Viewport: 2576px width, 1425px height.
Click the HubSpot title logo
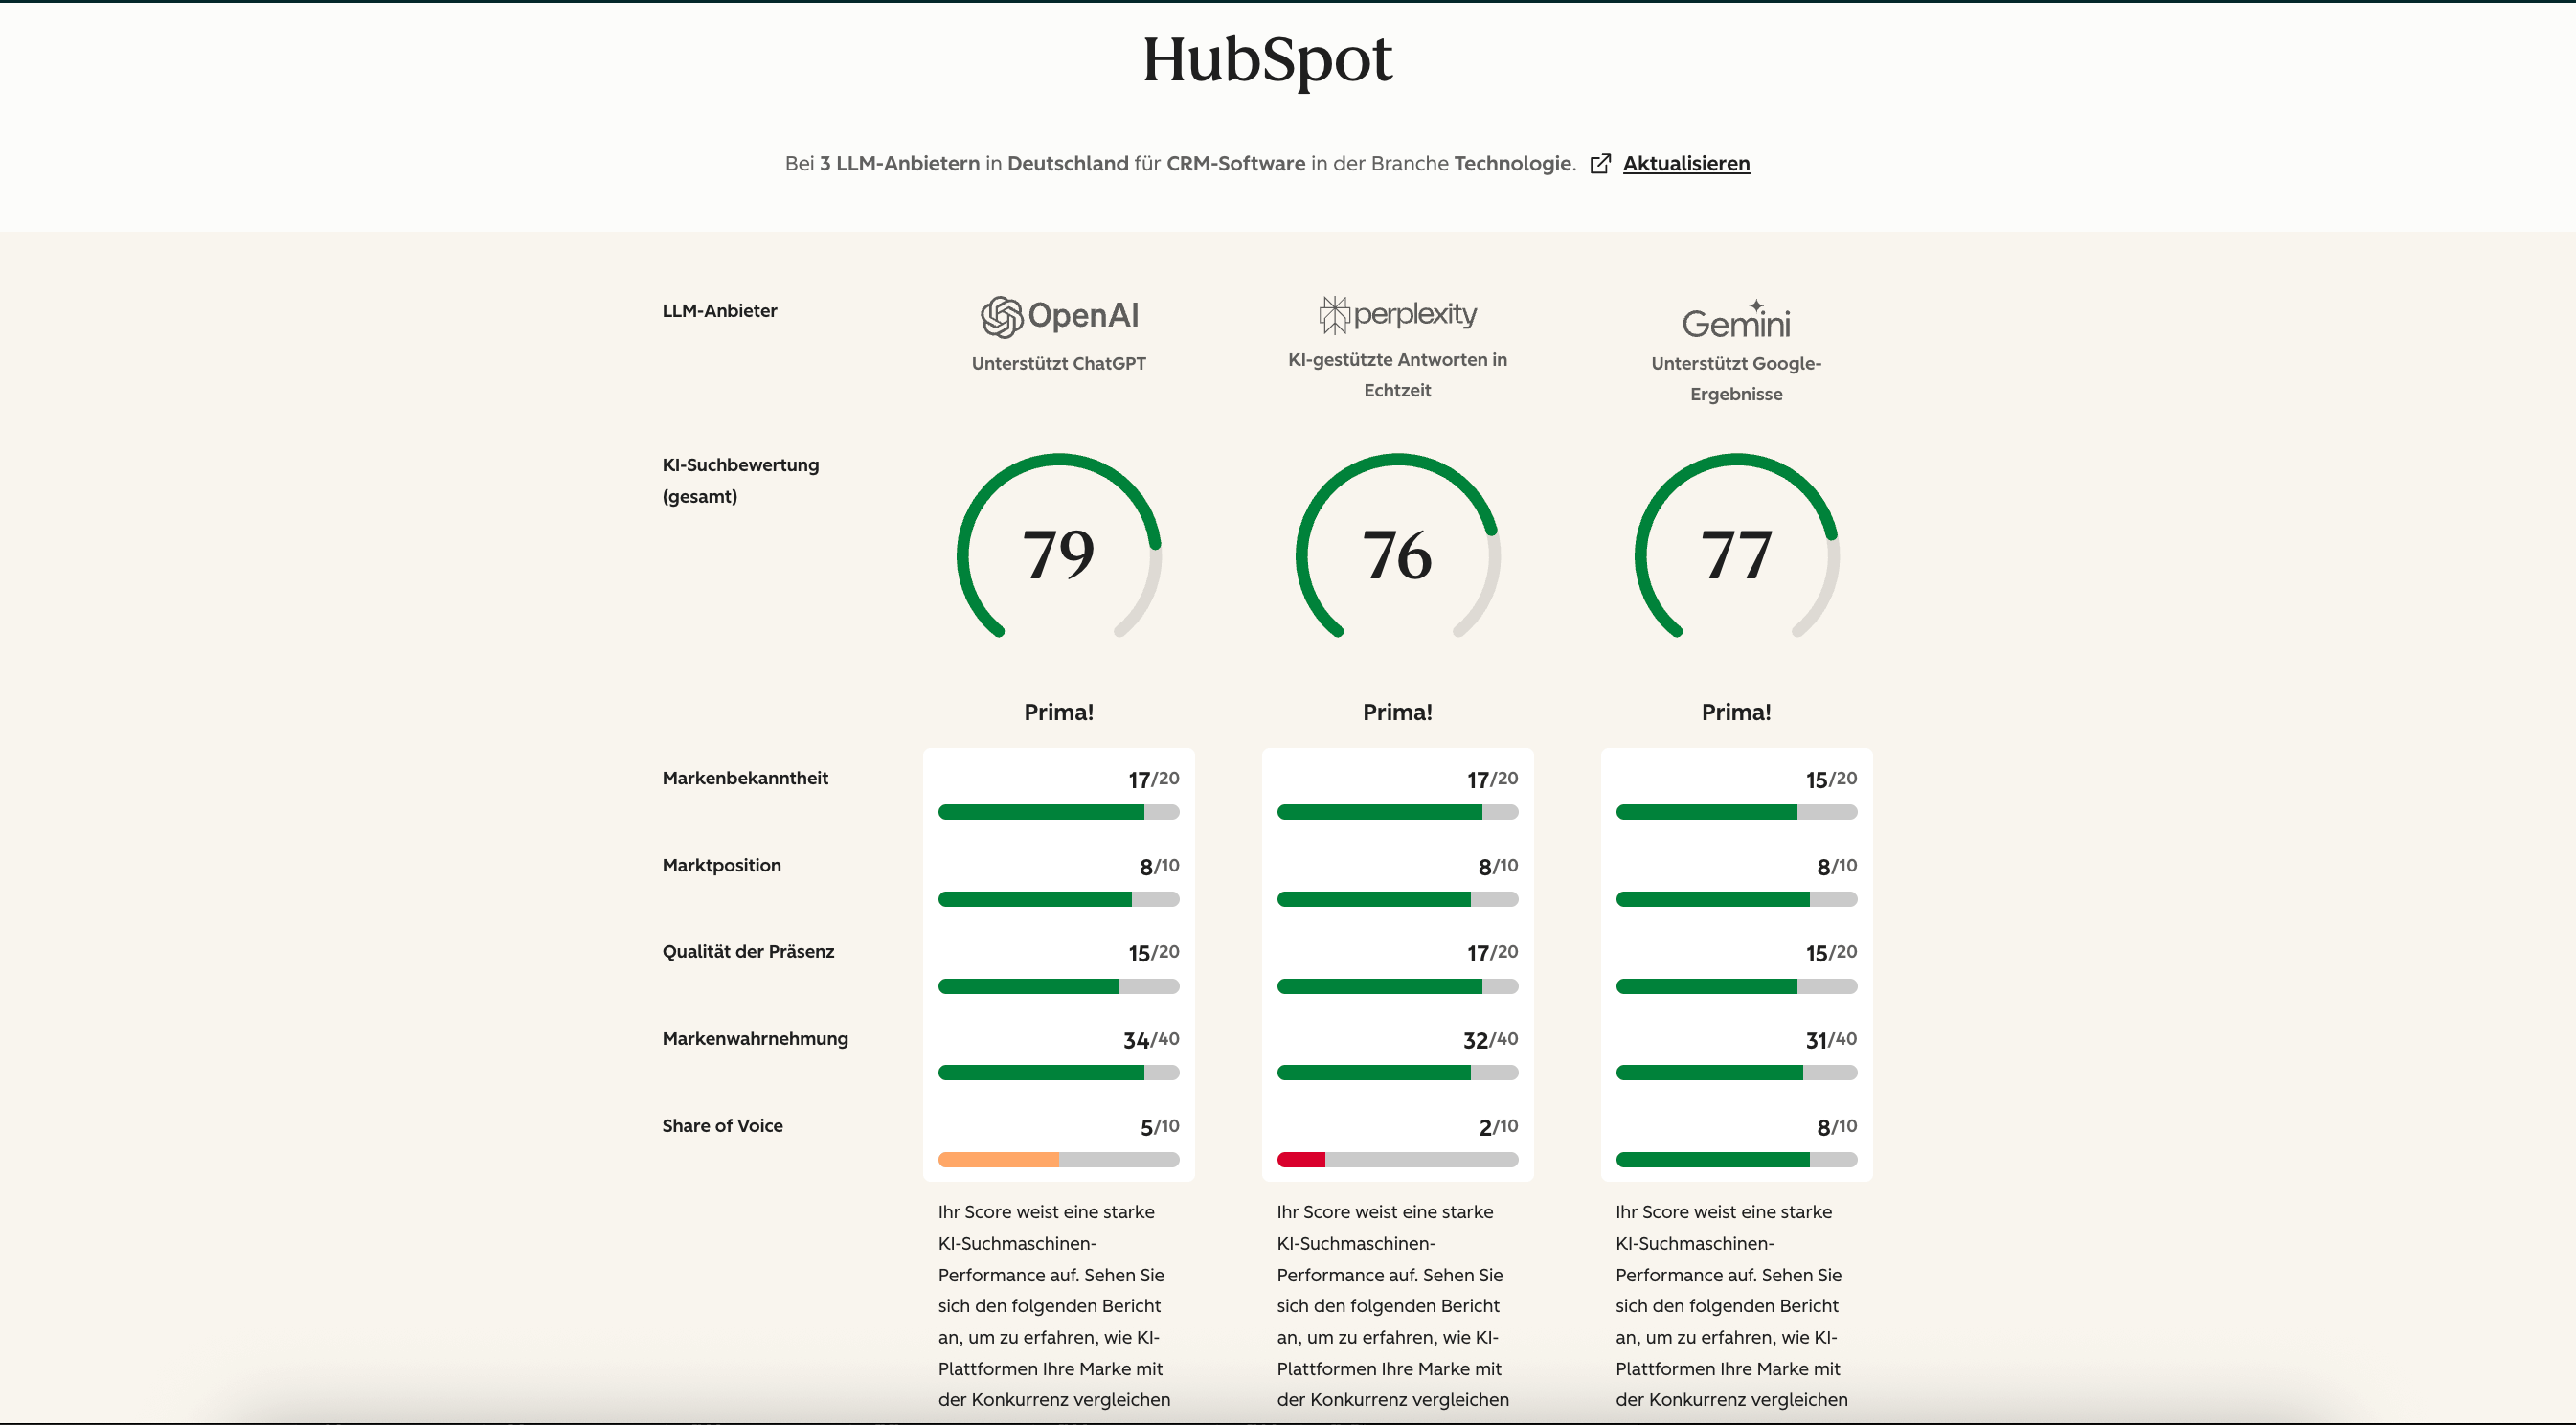(x=1268, y=60)
